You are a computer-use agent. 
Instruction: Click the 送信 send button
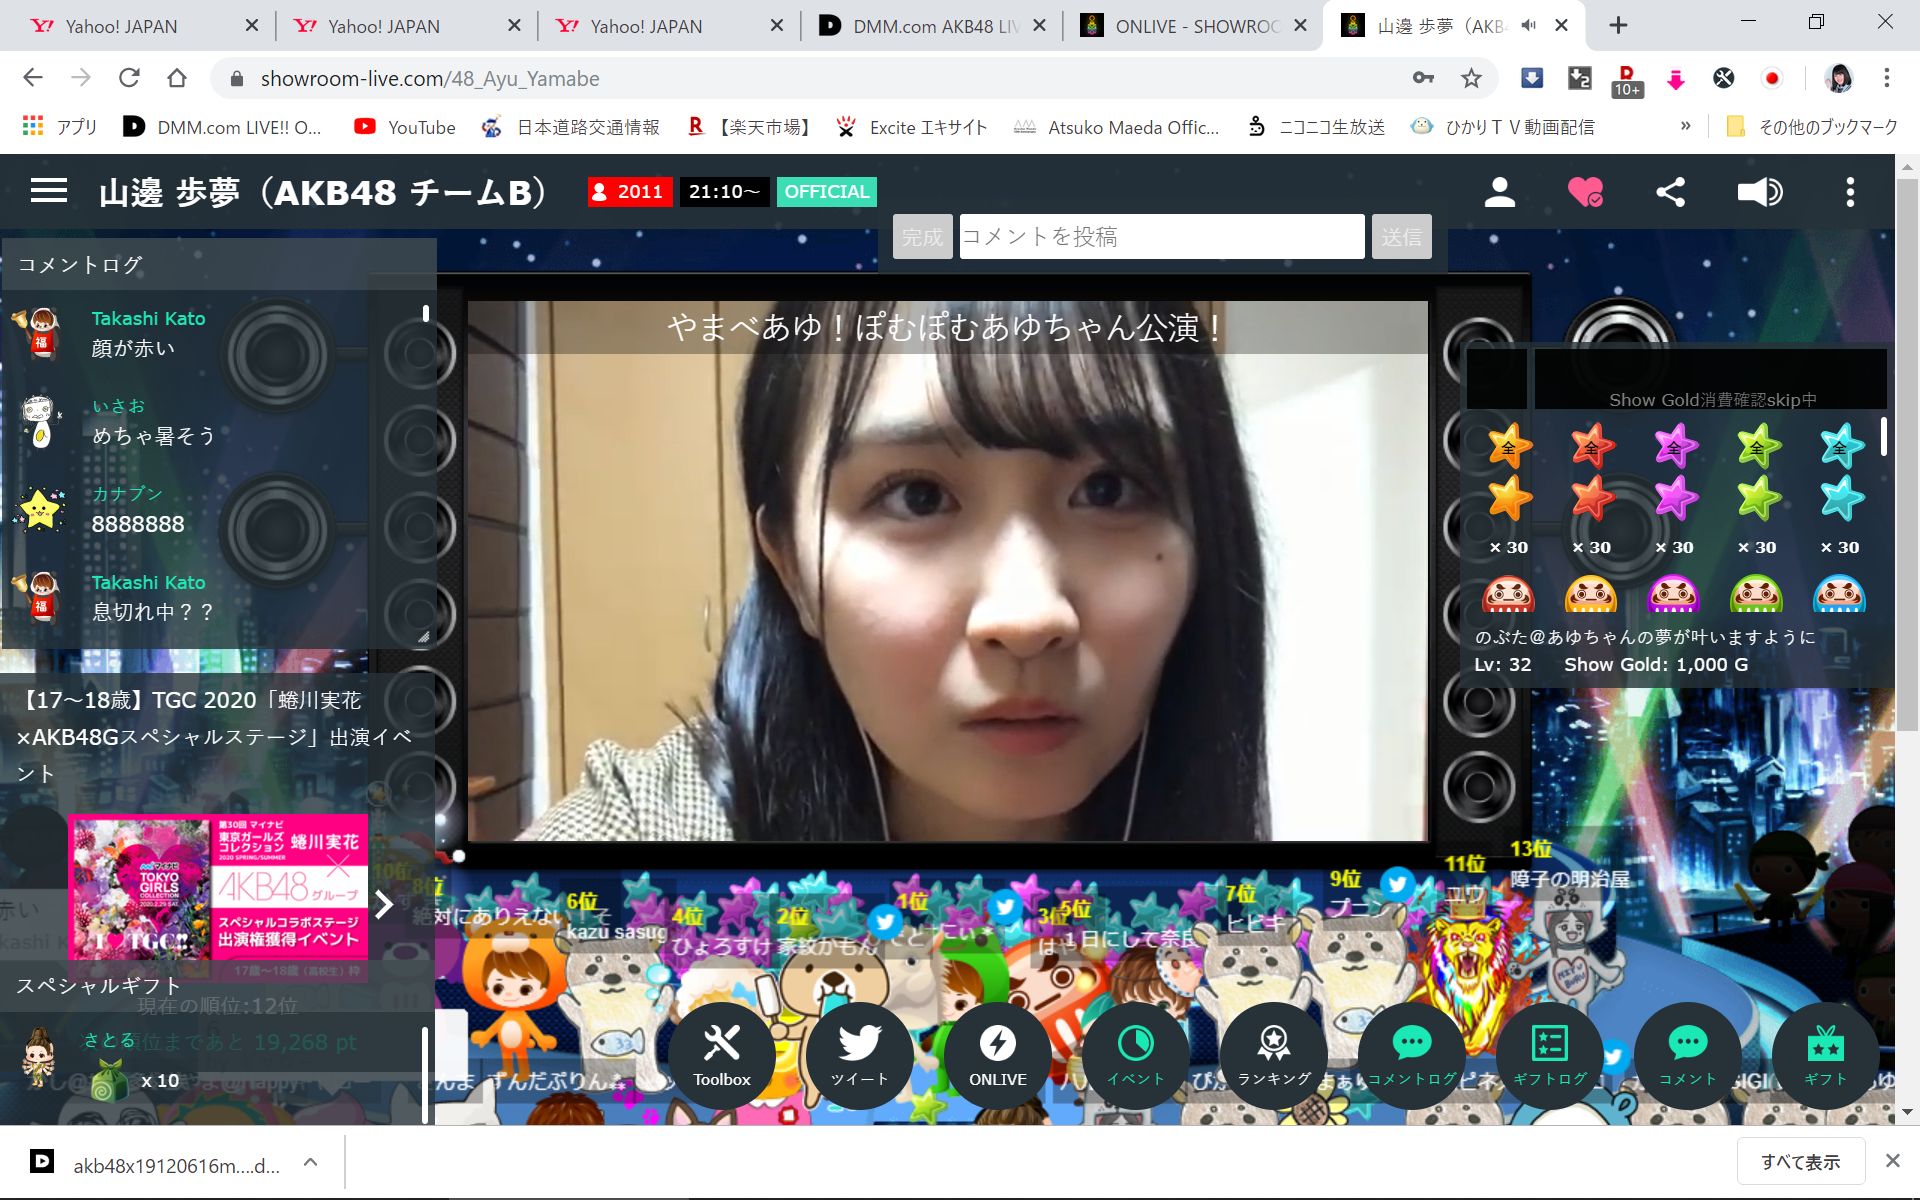click(x=1401, y=237)
